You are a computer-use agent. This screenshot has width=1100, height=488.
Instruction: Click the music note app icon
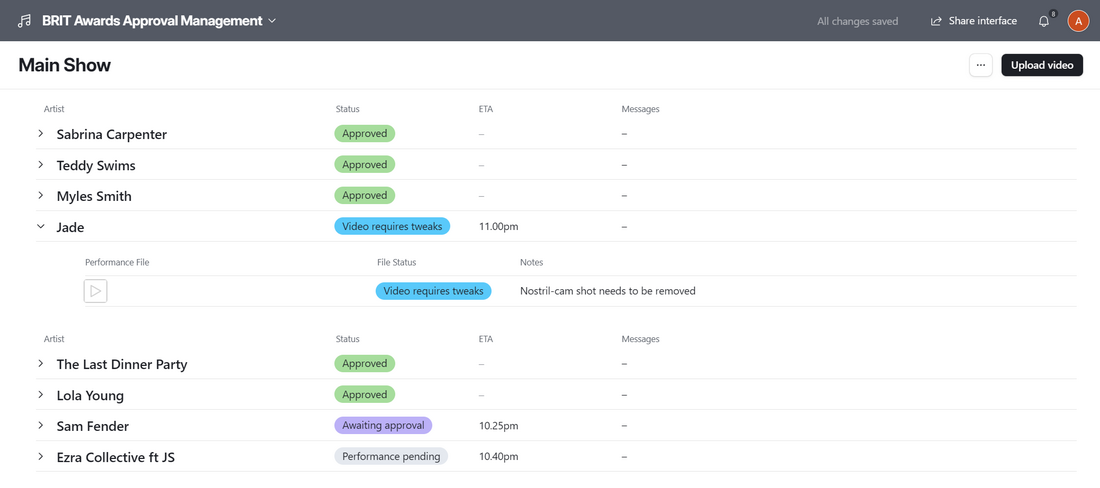[24, 21]
